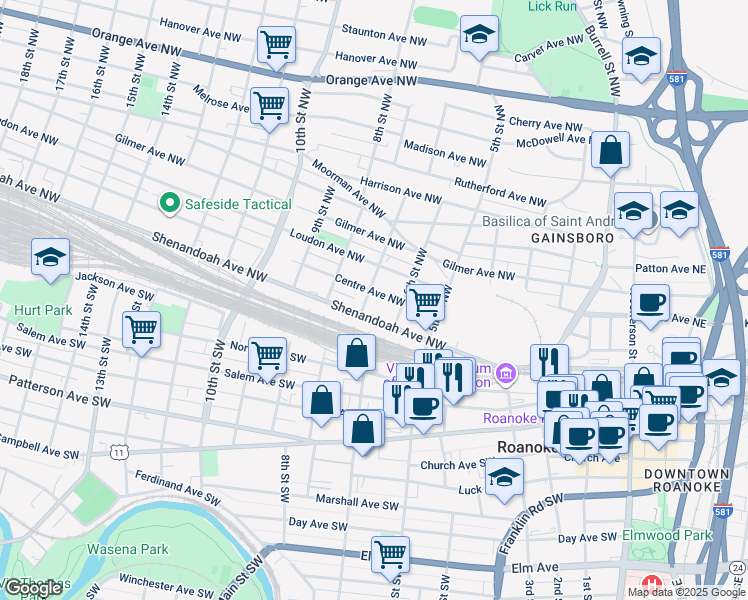This screenshot has width=748, height=600.
Task: Click the school marker at downtown's east edge near I-581
Action: pyautogui.click(x=721, y=381)
